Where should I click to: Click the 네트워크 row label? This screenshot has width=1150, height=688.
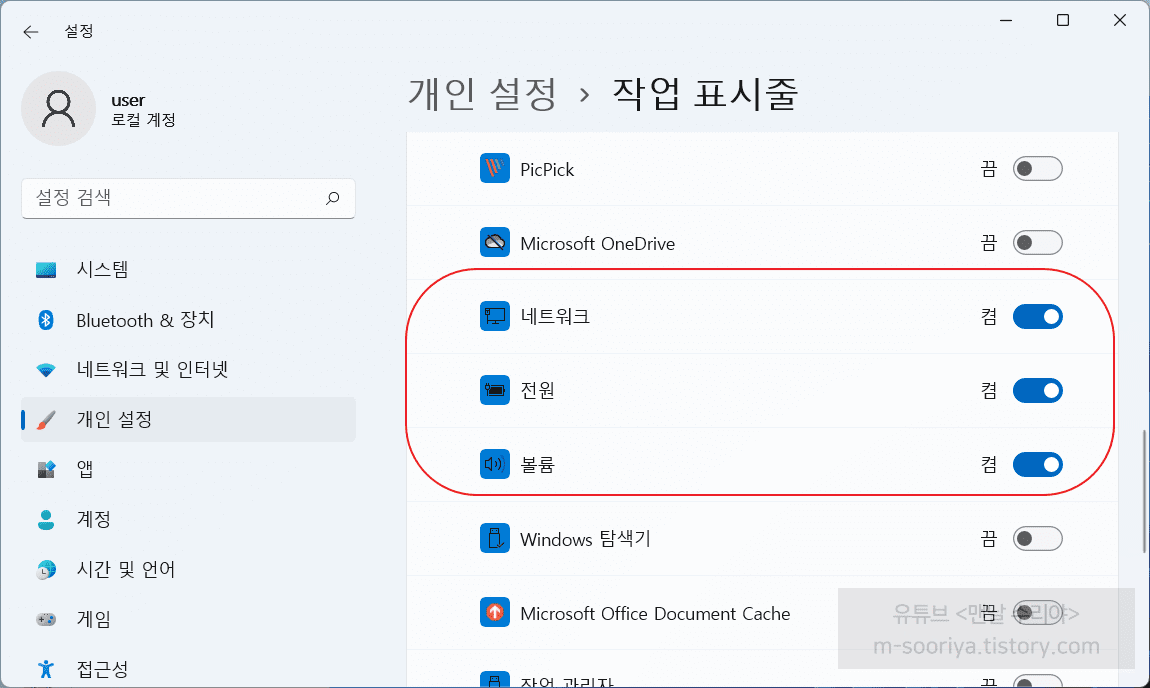tap(555, 316)
